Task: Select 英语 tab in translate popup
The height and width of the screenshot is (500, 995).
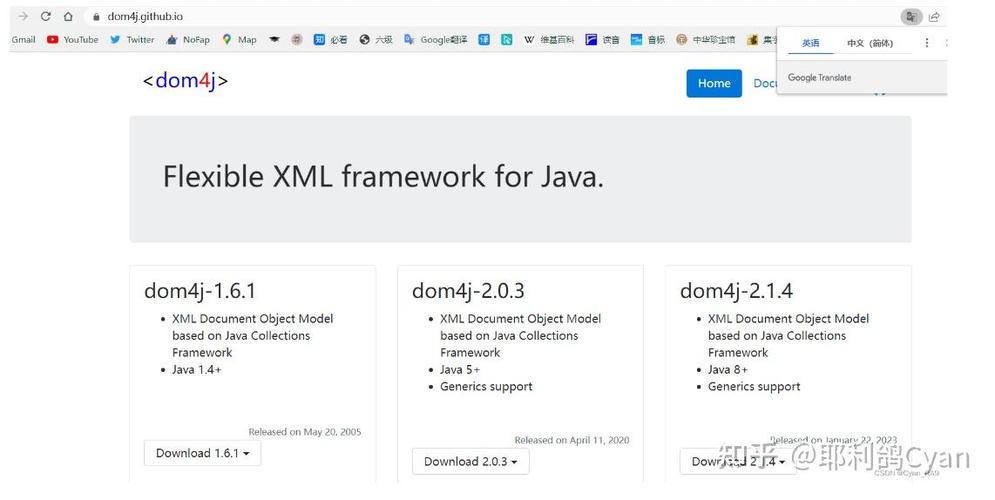Action: click(x=810, y=43)
